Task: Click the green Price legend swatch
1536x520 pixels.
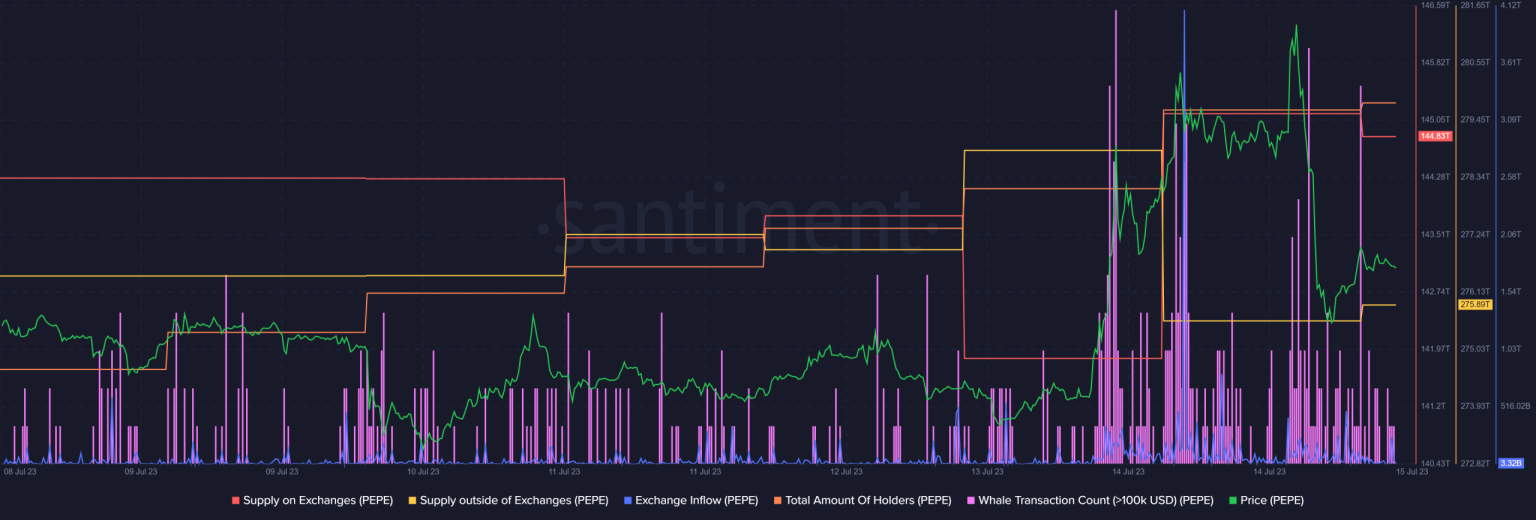Action: click(x=1233, y=500)
